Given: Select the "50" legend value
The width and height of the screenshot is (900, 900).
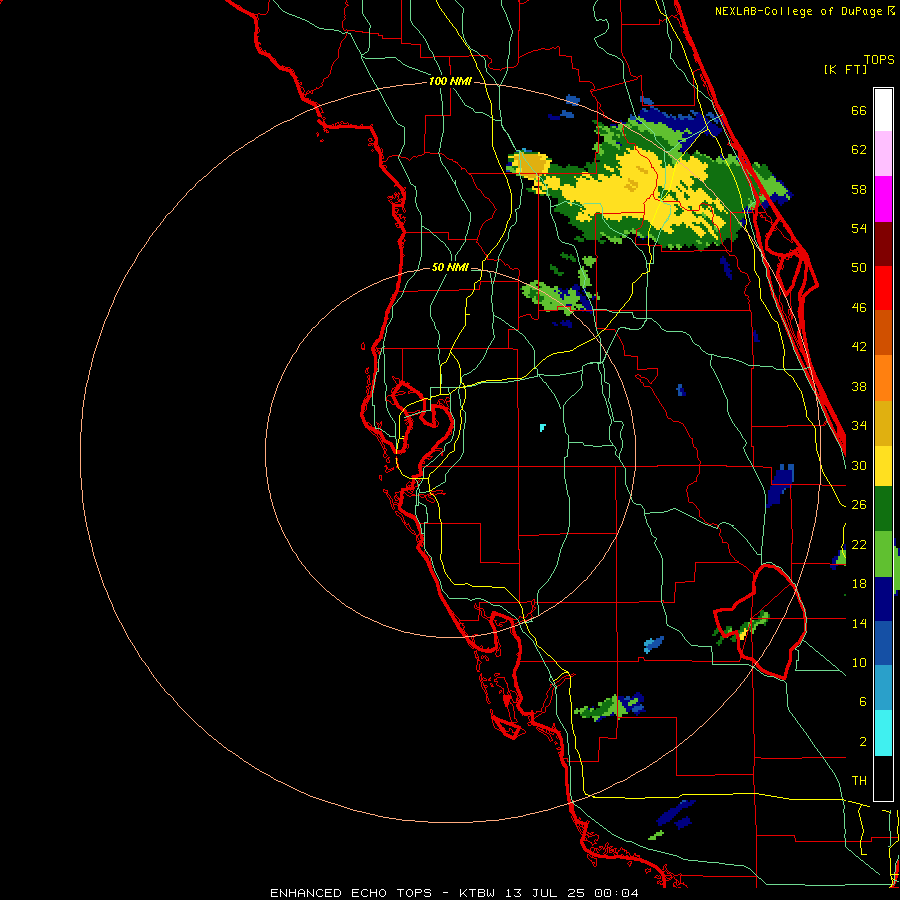Looking at the screenshot, I should pyautogui.click(x=859, y=267).
